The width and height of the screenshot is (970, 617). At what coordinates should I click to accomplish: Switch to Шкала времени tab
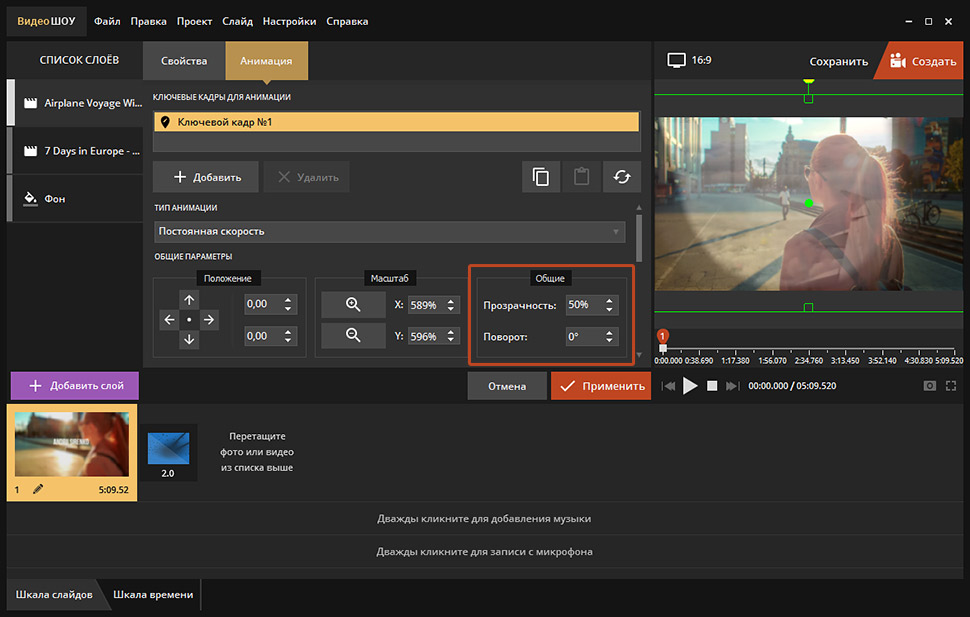[x=153, y=594]
